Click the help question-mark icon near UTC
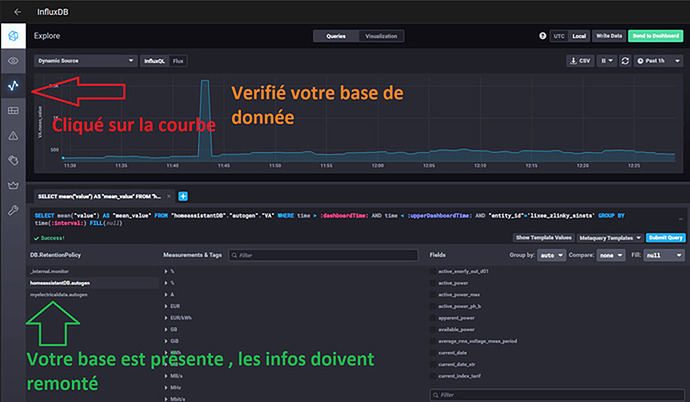This screenshot has height=402, width=690. coord(543,36)
